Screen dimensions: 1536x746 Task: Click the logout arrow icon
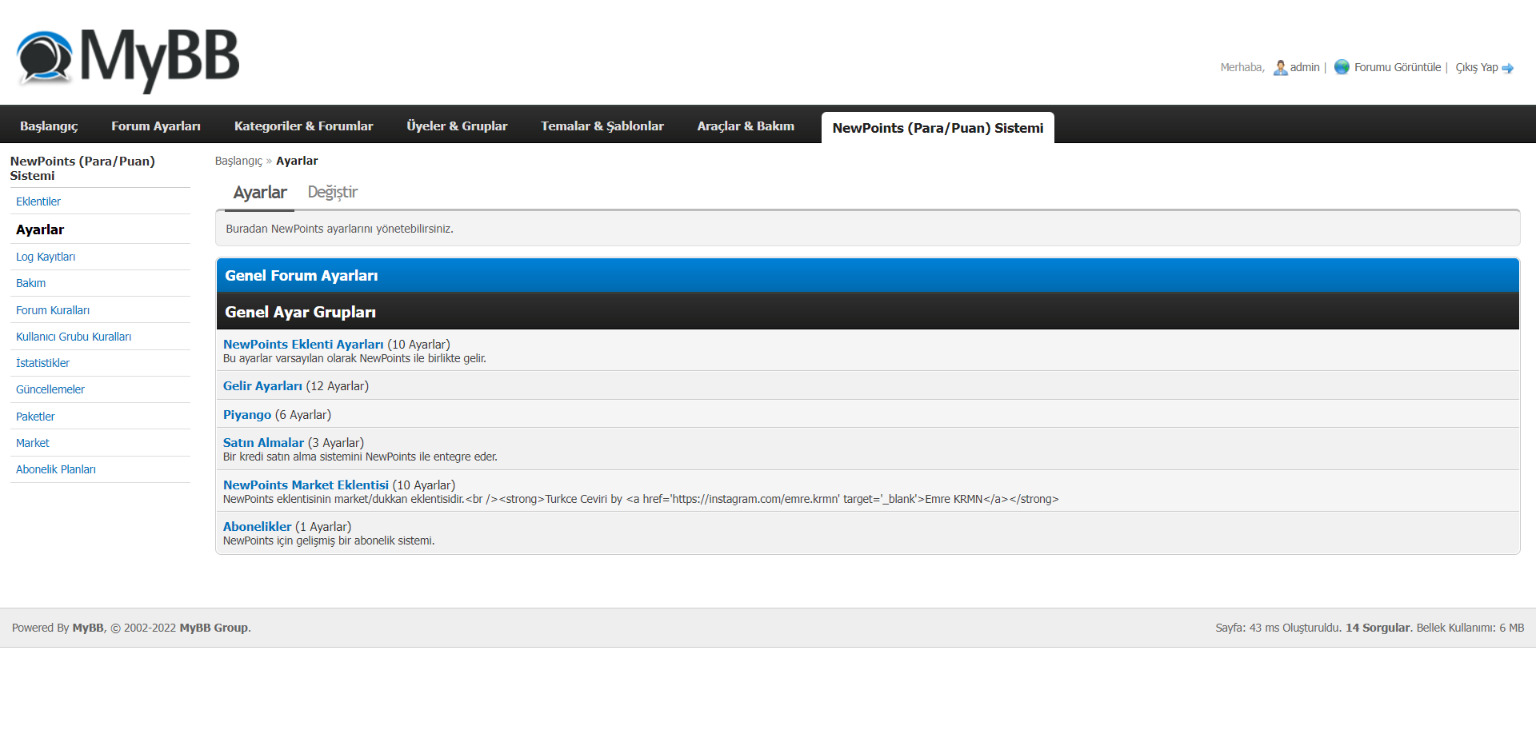(1508, 68)
